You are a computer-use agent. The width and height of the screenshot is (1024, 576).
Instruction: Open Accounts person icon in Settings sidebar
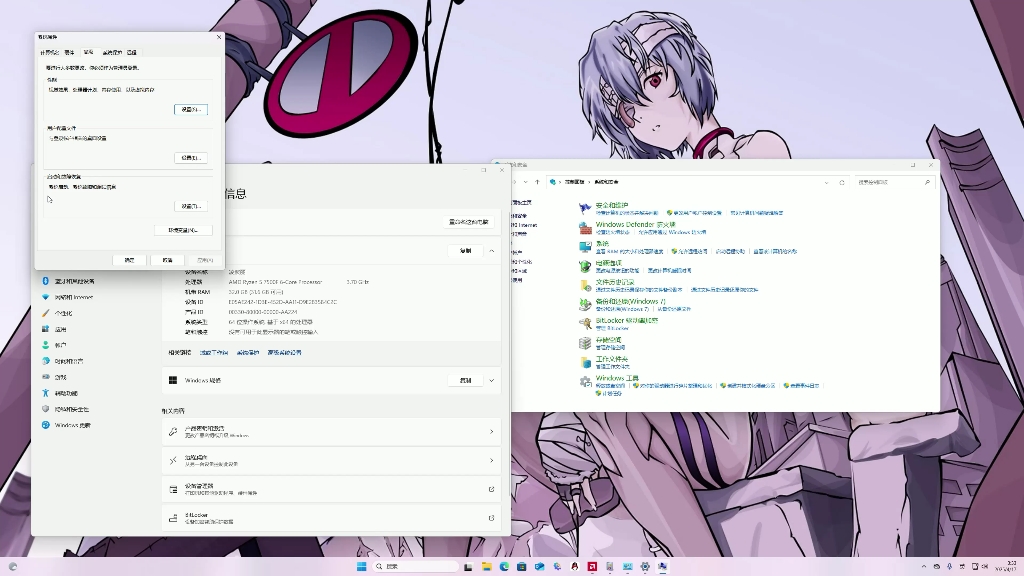[x=46, y=345]
